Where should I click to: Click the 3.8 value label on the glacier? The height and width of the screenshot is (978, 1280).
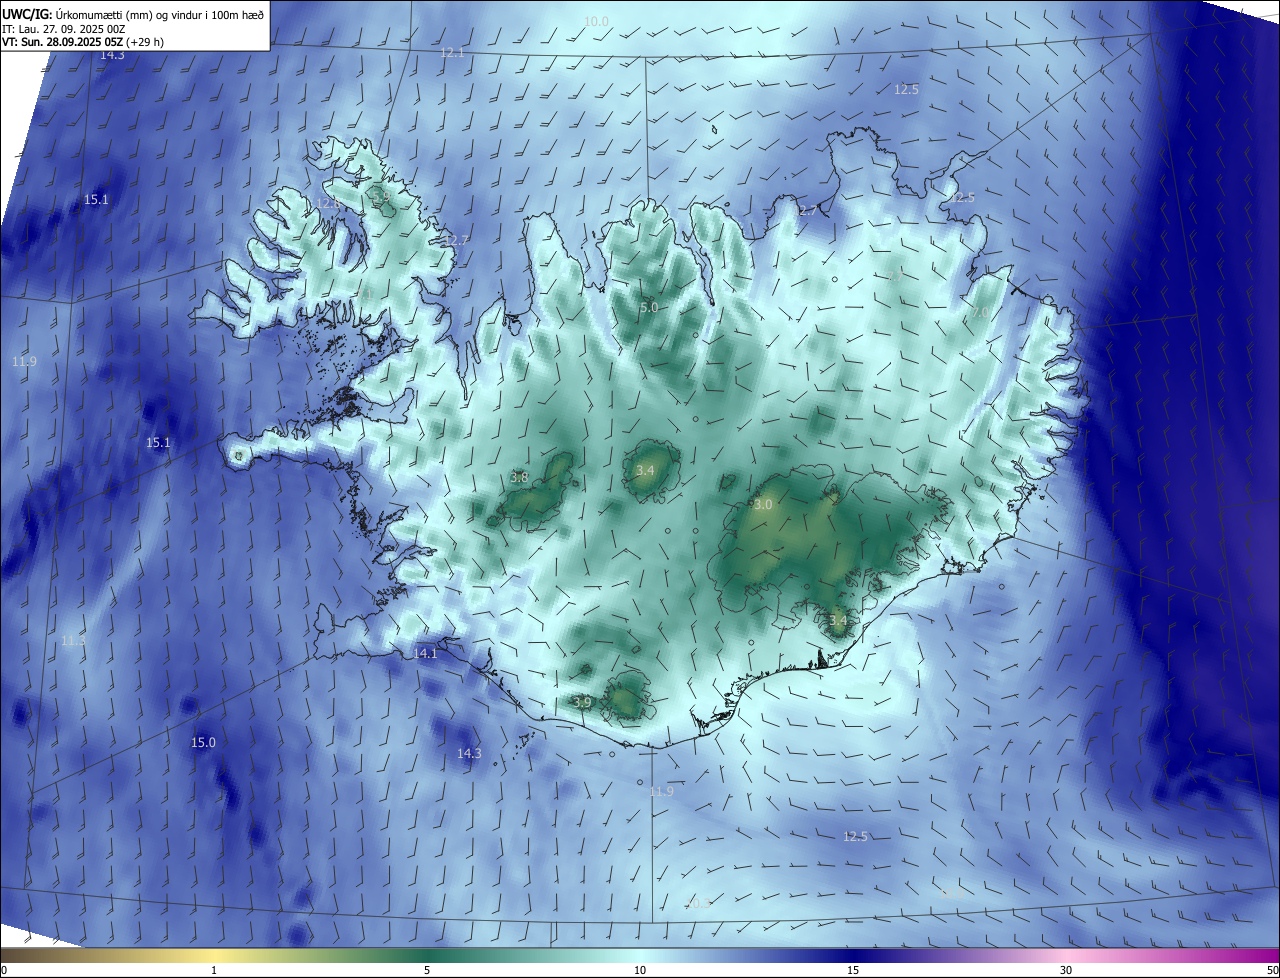(519, 478)
